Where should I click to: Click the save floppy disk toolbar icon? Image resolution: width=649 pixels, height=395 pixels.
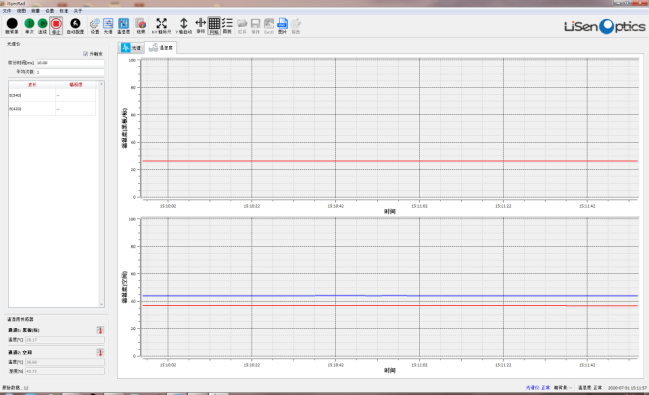click(x=255, y=26)
